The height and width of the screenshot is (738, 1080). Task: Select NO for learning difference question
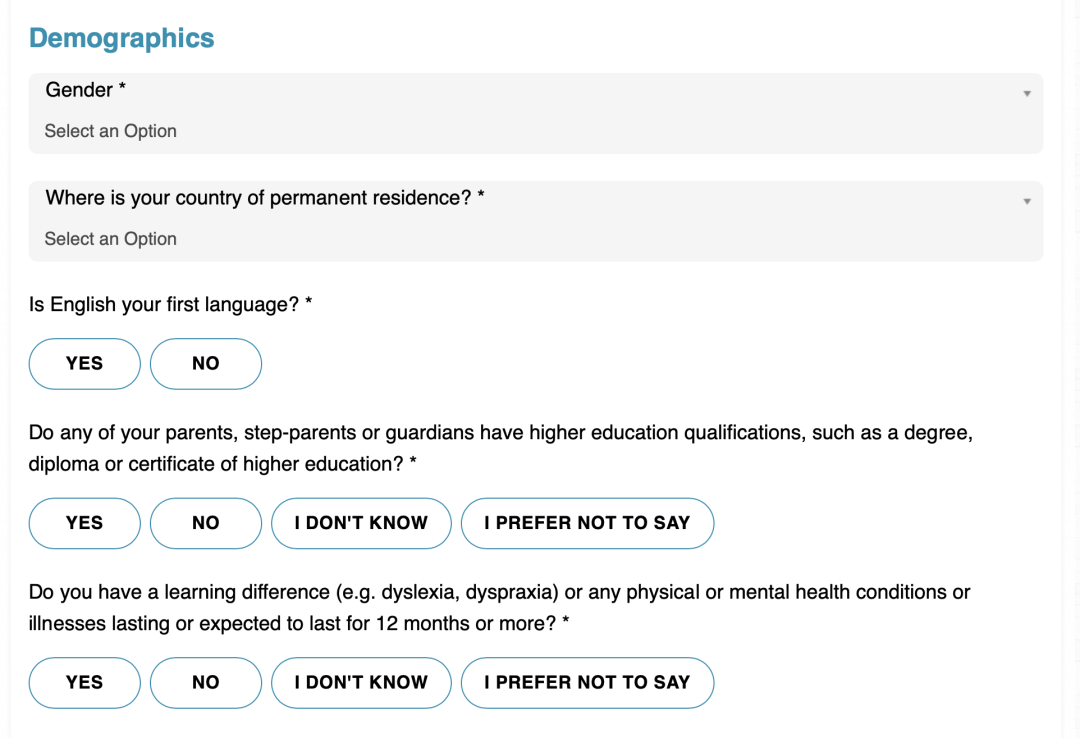click(x=206, y=683)
